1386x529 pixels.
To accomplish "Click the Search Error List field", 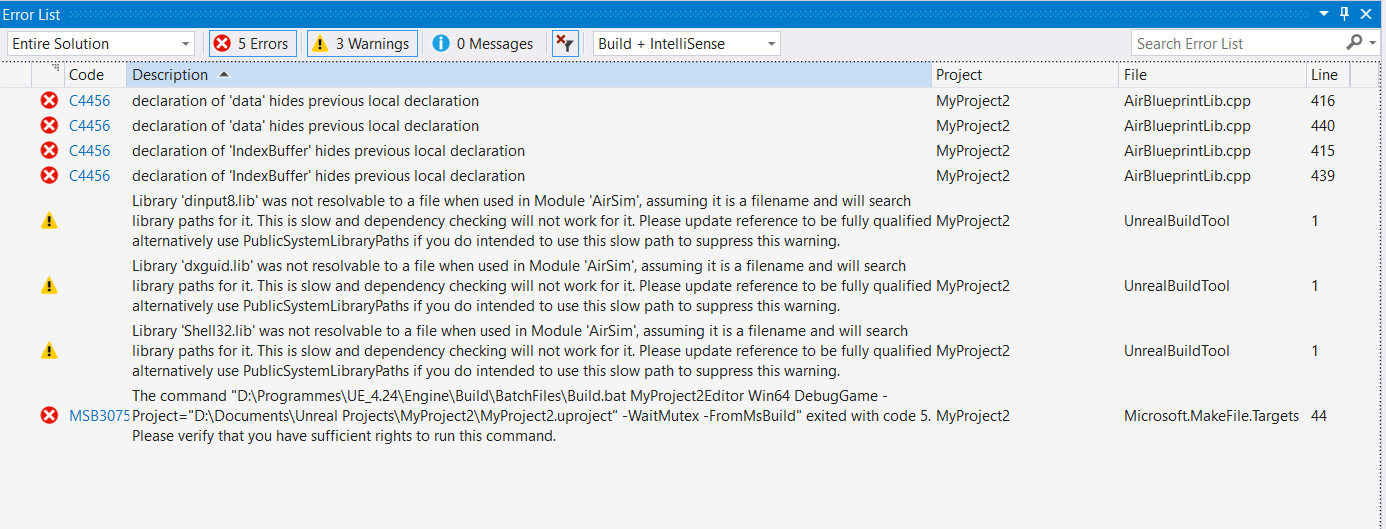I will [1236, 43].
